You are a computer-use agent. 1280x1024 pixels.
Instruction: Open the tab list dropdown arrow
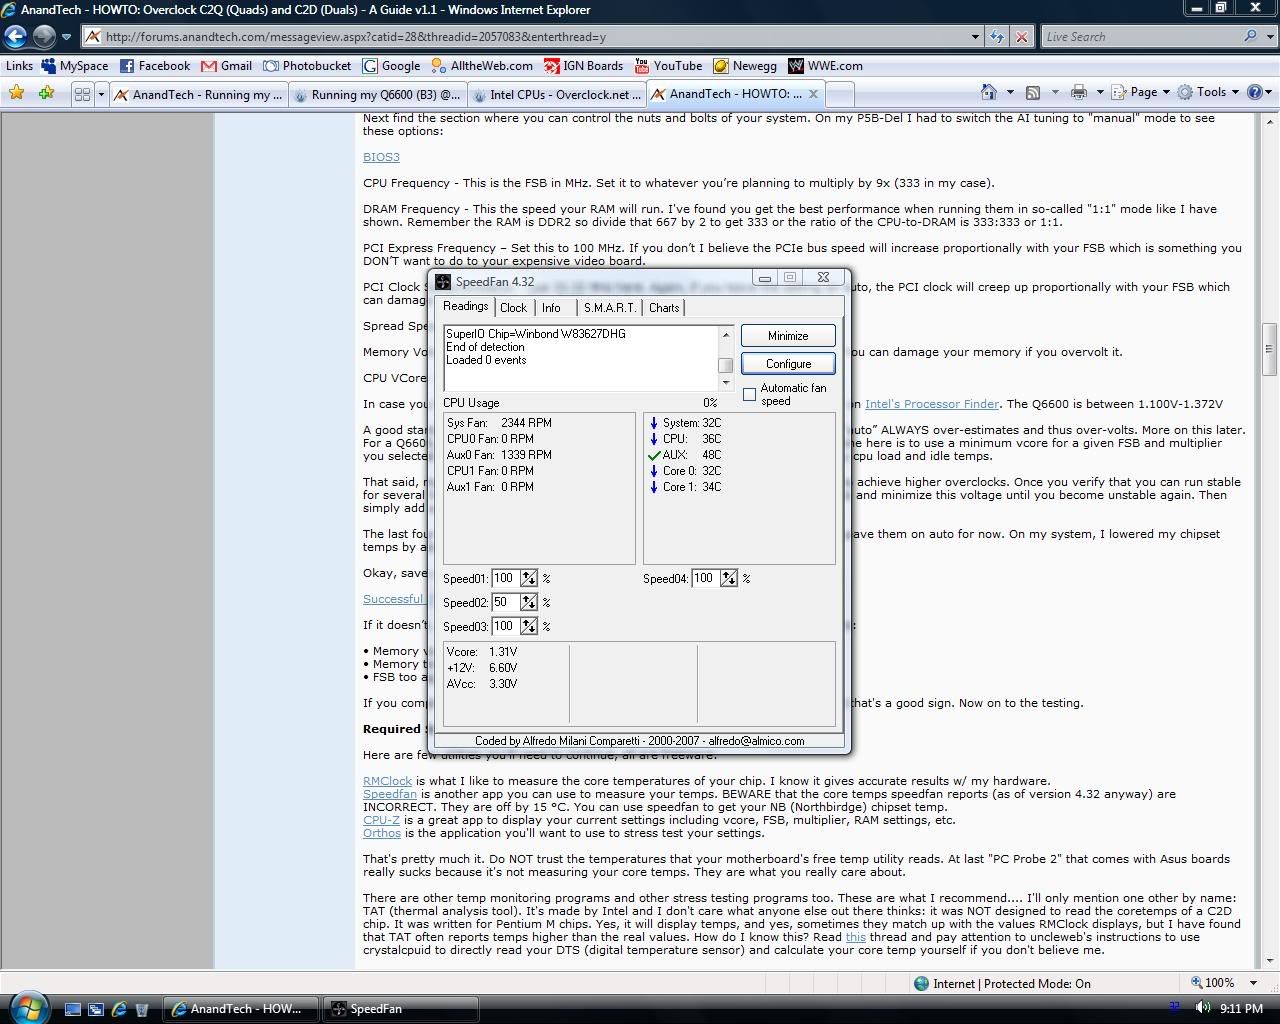101,94
